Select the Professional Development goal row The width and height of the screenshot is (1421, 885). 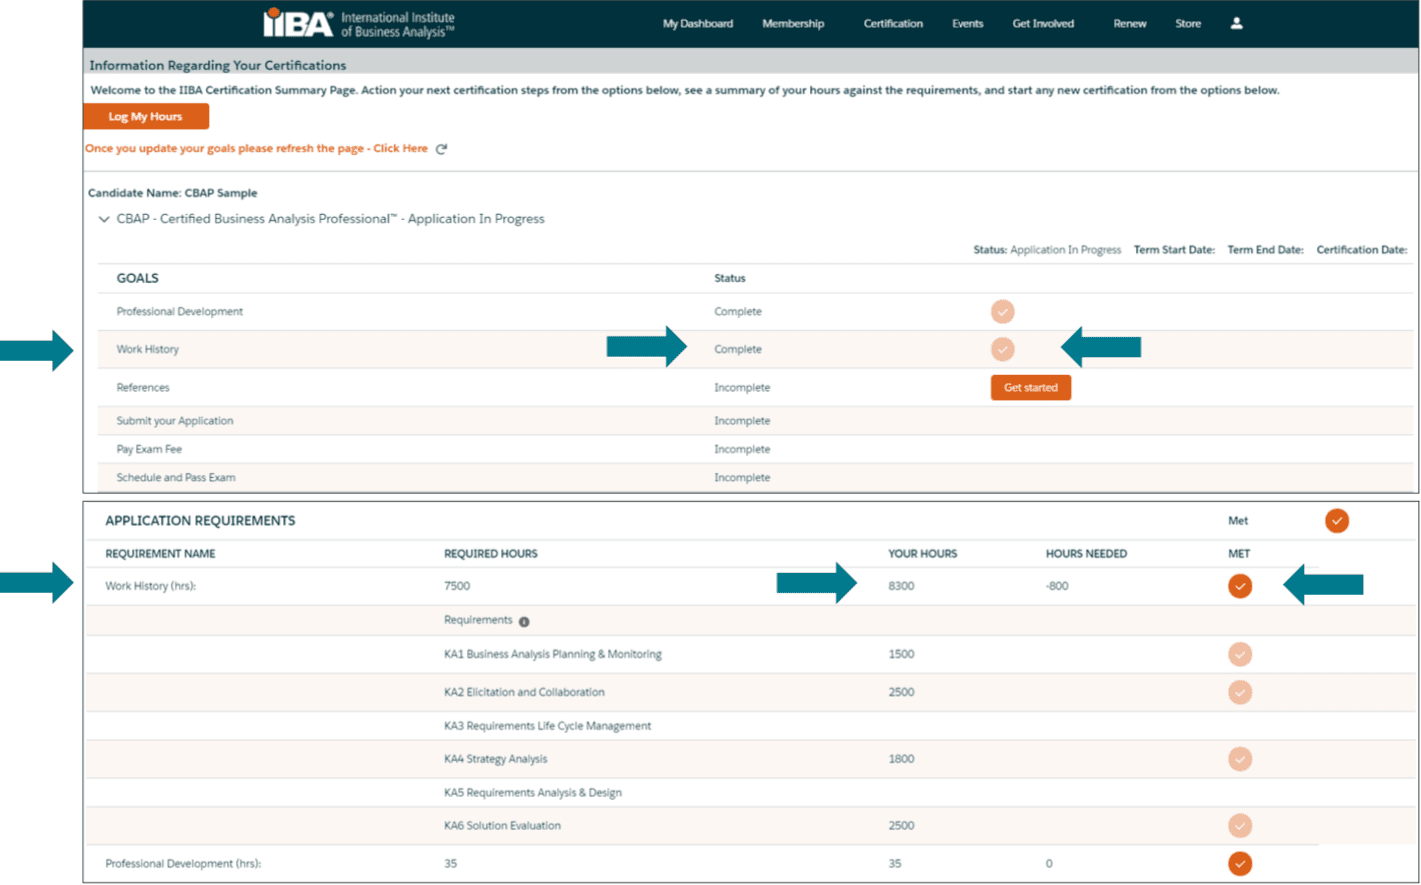point(757,312)
